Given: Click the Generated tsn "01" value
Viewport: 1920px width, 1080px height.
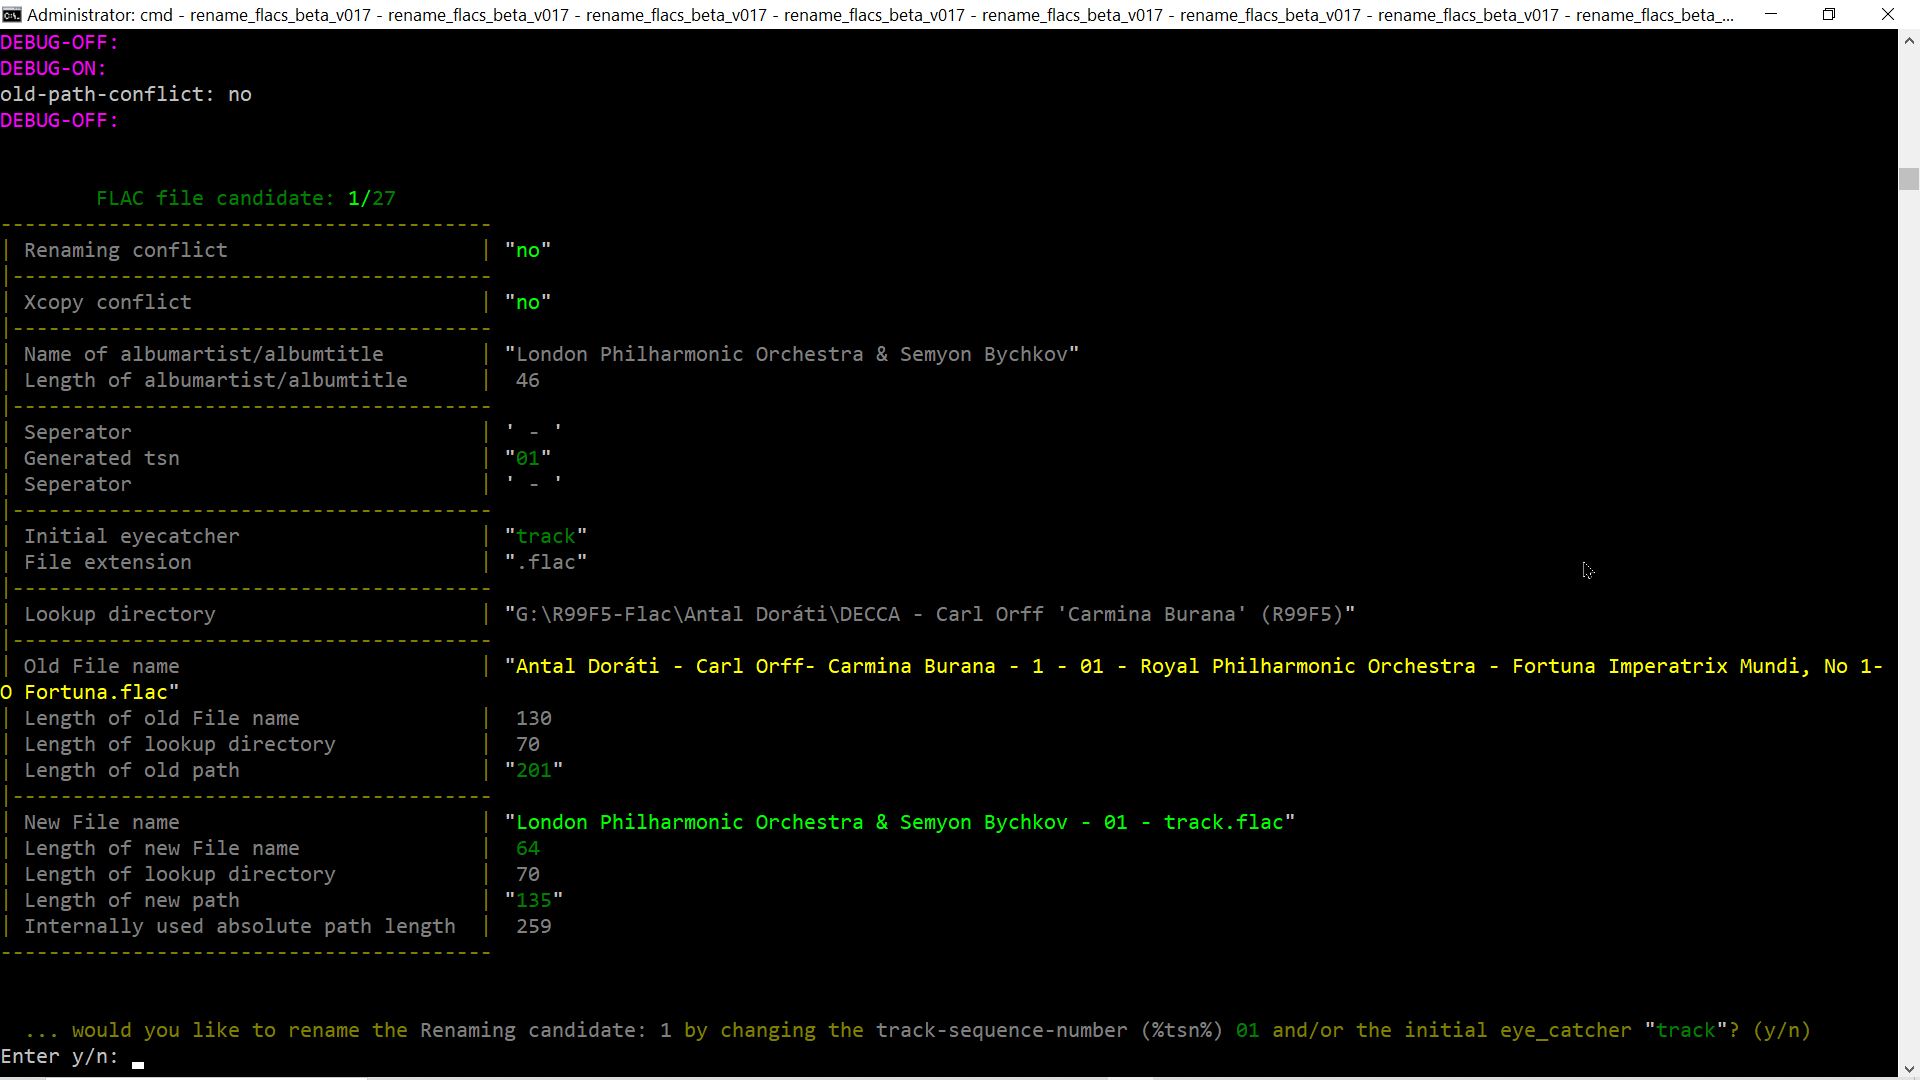Looking at the screenshot, I should tap(528, 459).
